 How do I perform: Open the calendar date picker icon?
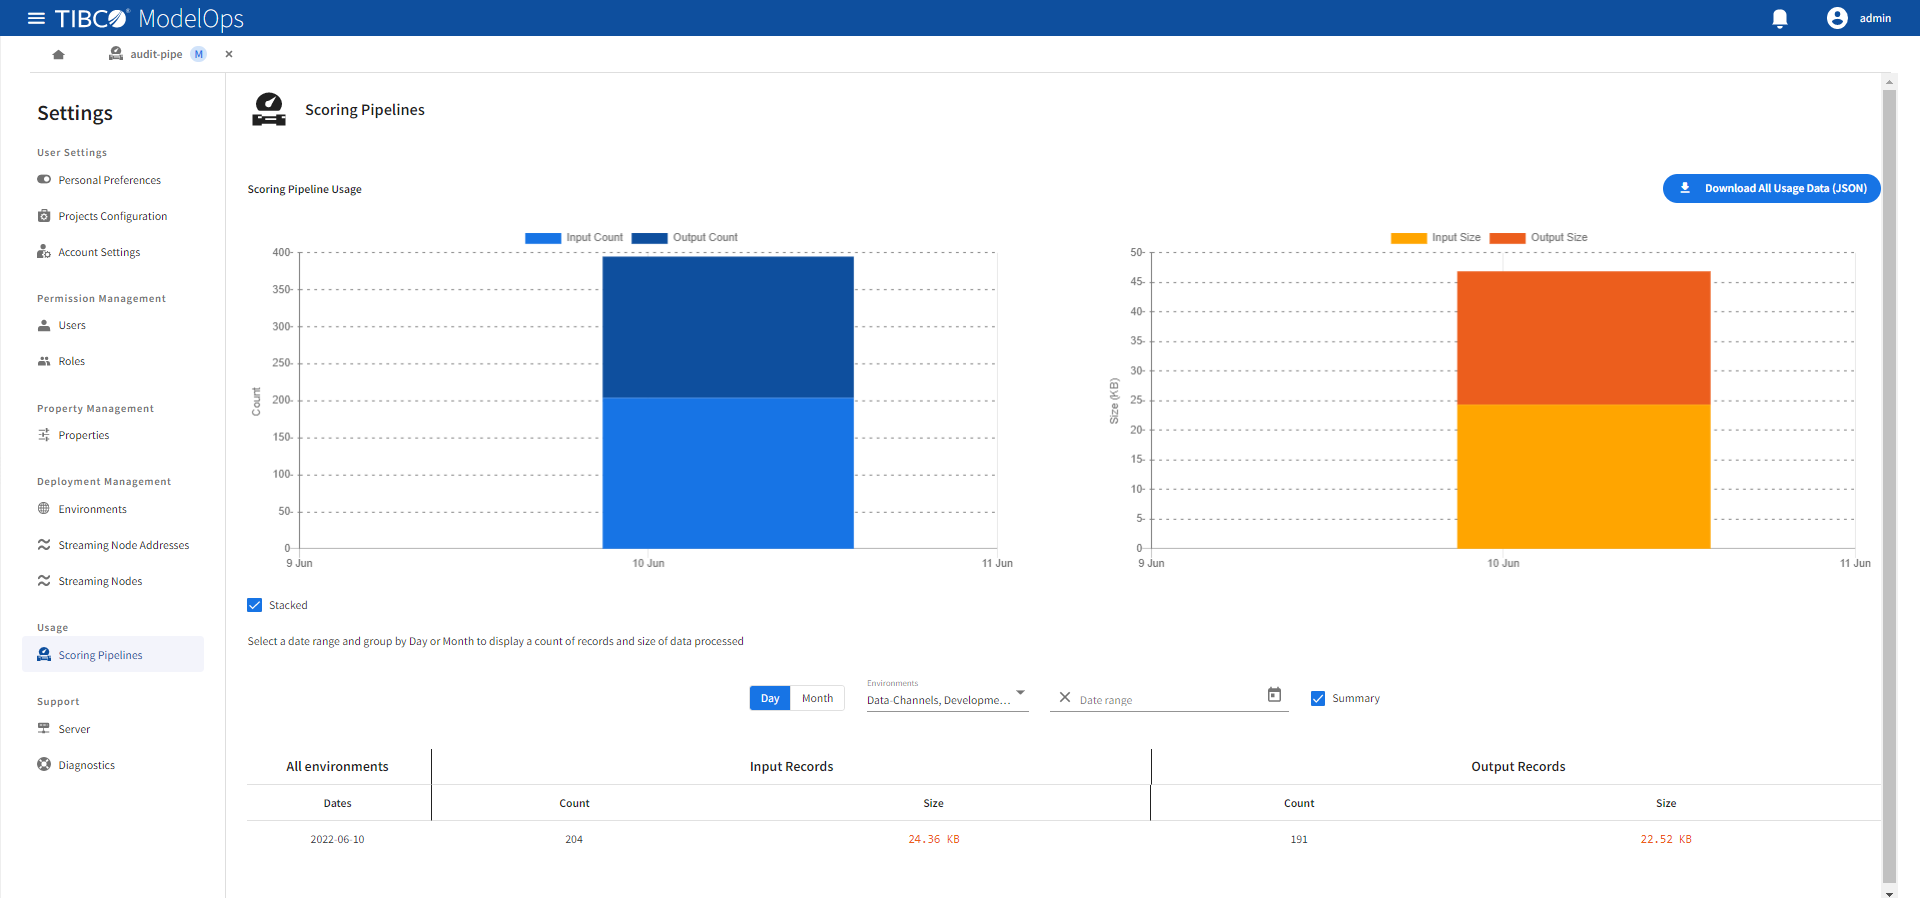click(1274, 695)
